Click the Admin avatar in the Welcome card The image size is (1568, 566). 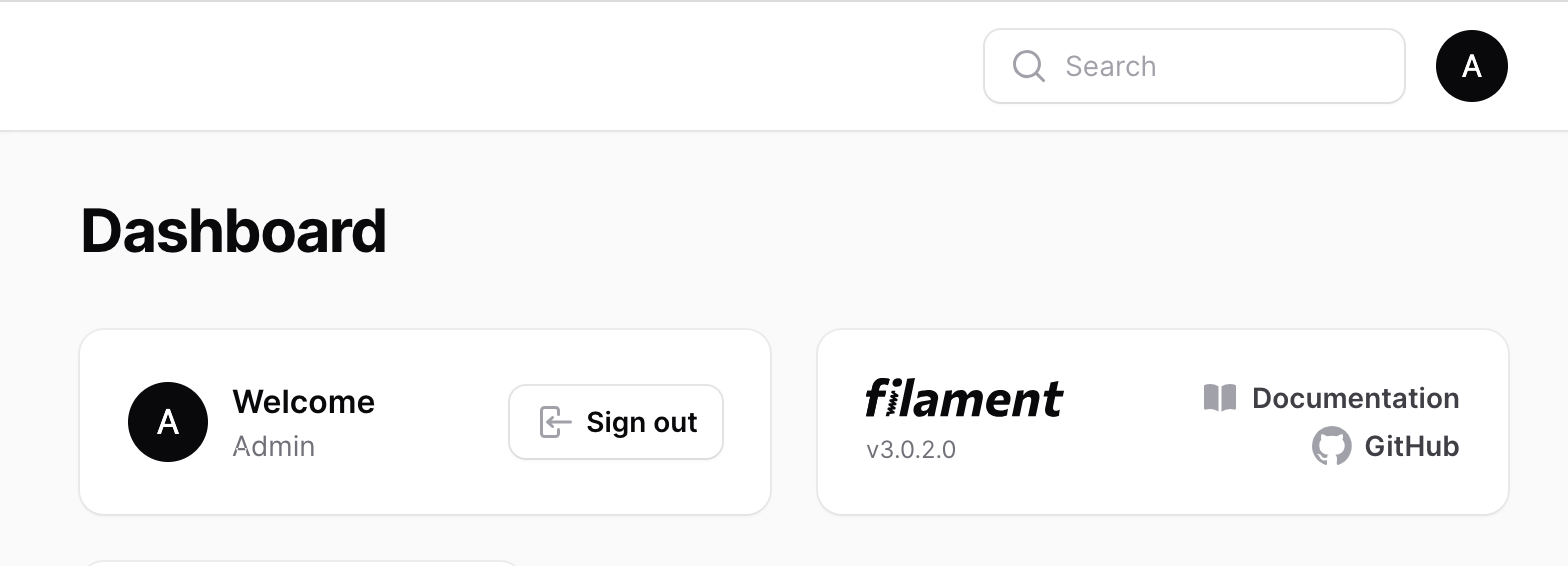(168, 422)
